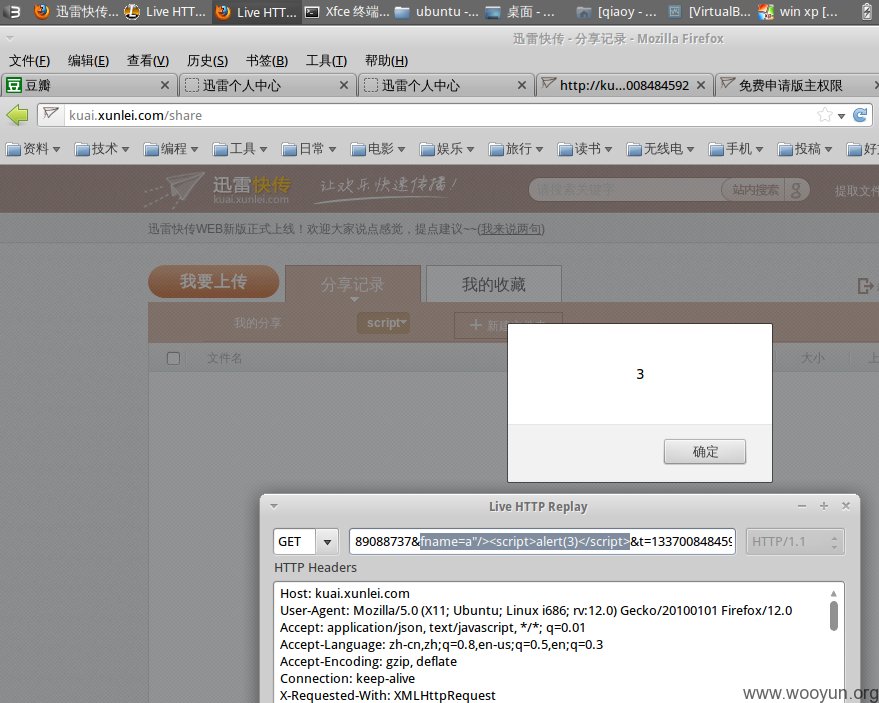Click the X-Requested-With: XMLHttpRequest header line
The image size is (879, 703).
pyautogui.click(x=387, y=695)
